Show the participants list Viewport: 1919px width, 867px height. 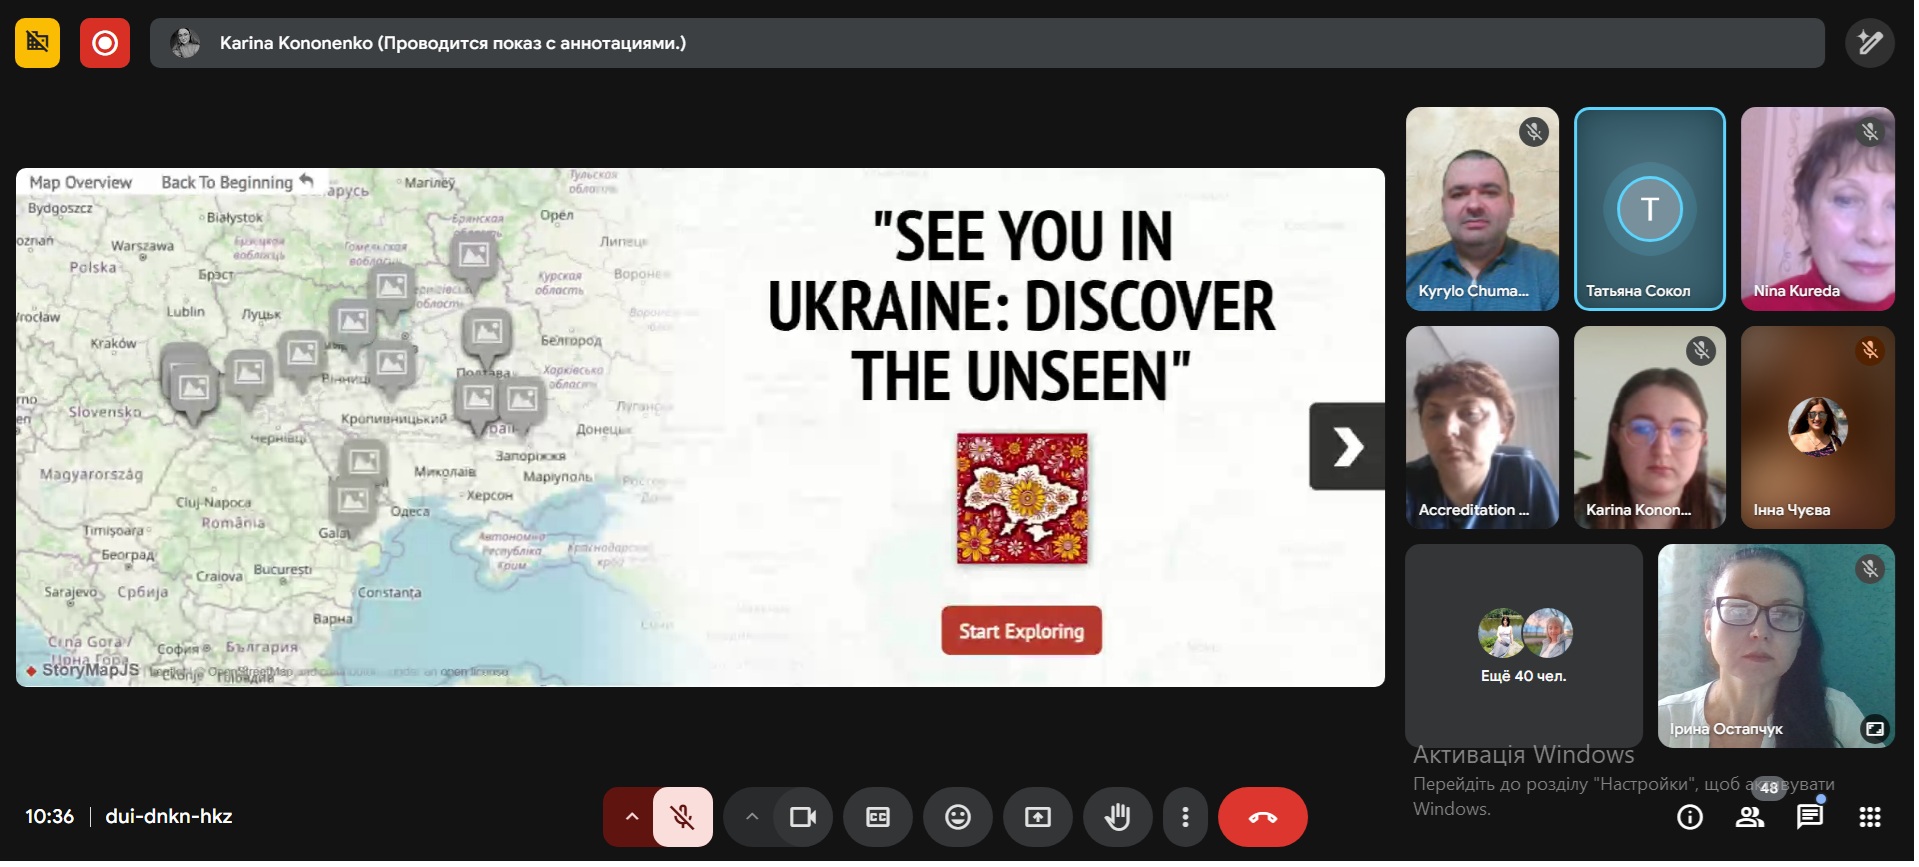pyautogui.click(x=1749, y=818)
